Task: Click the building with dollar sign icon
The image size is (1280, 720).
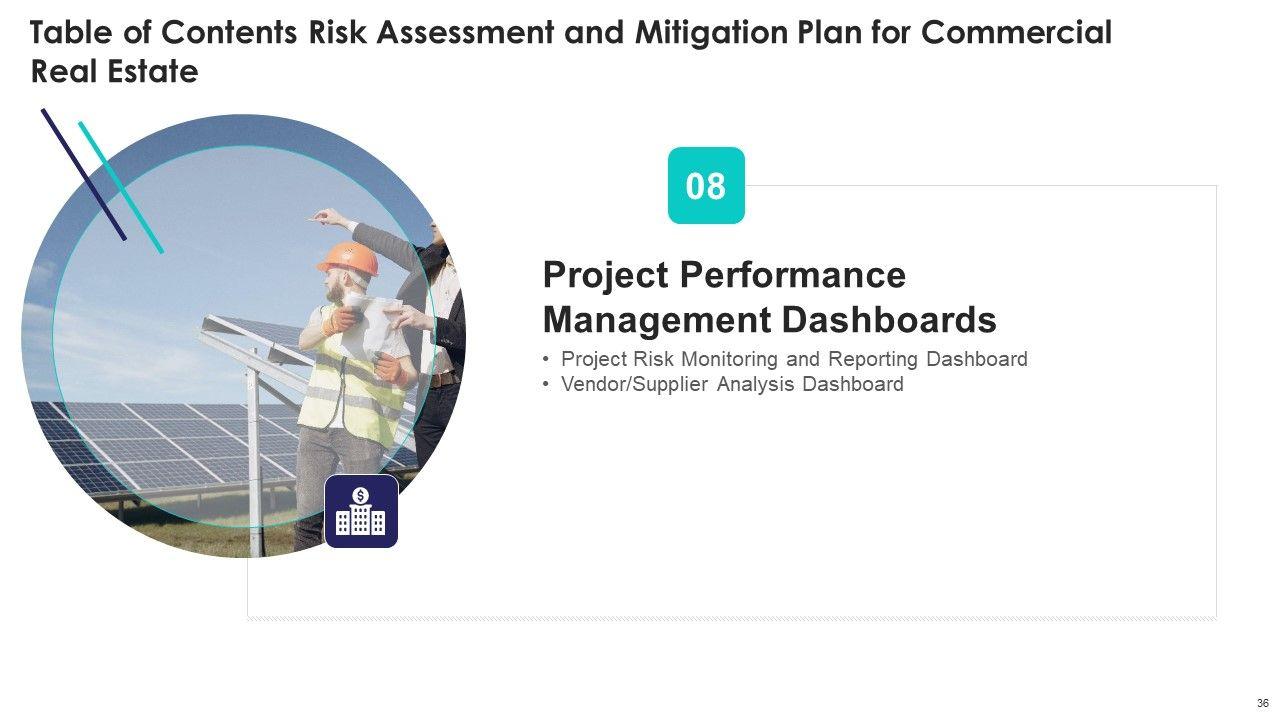Action: (x=361, y=511)
